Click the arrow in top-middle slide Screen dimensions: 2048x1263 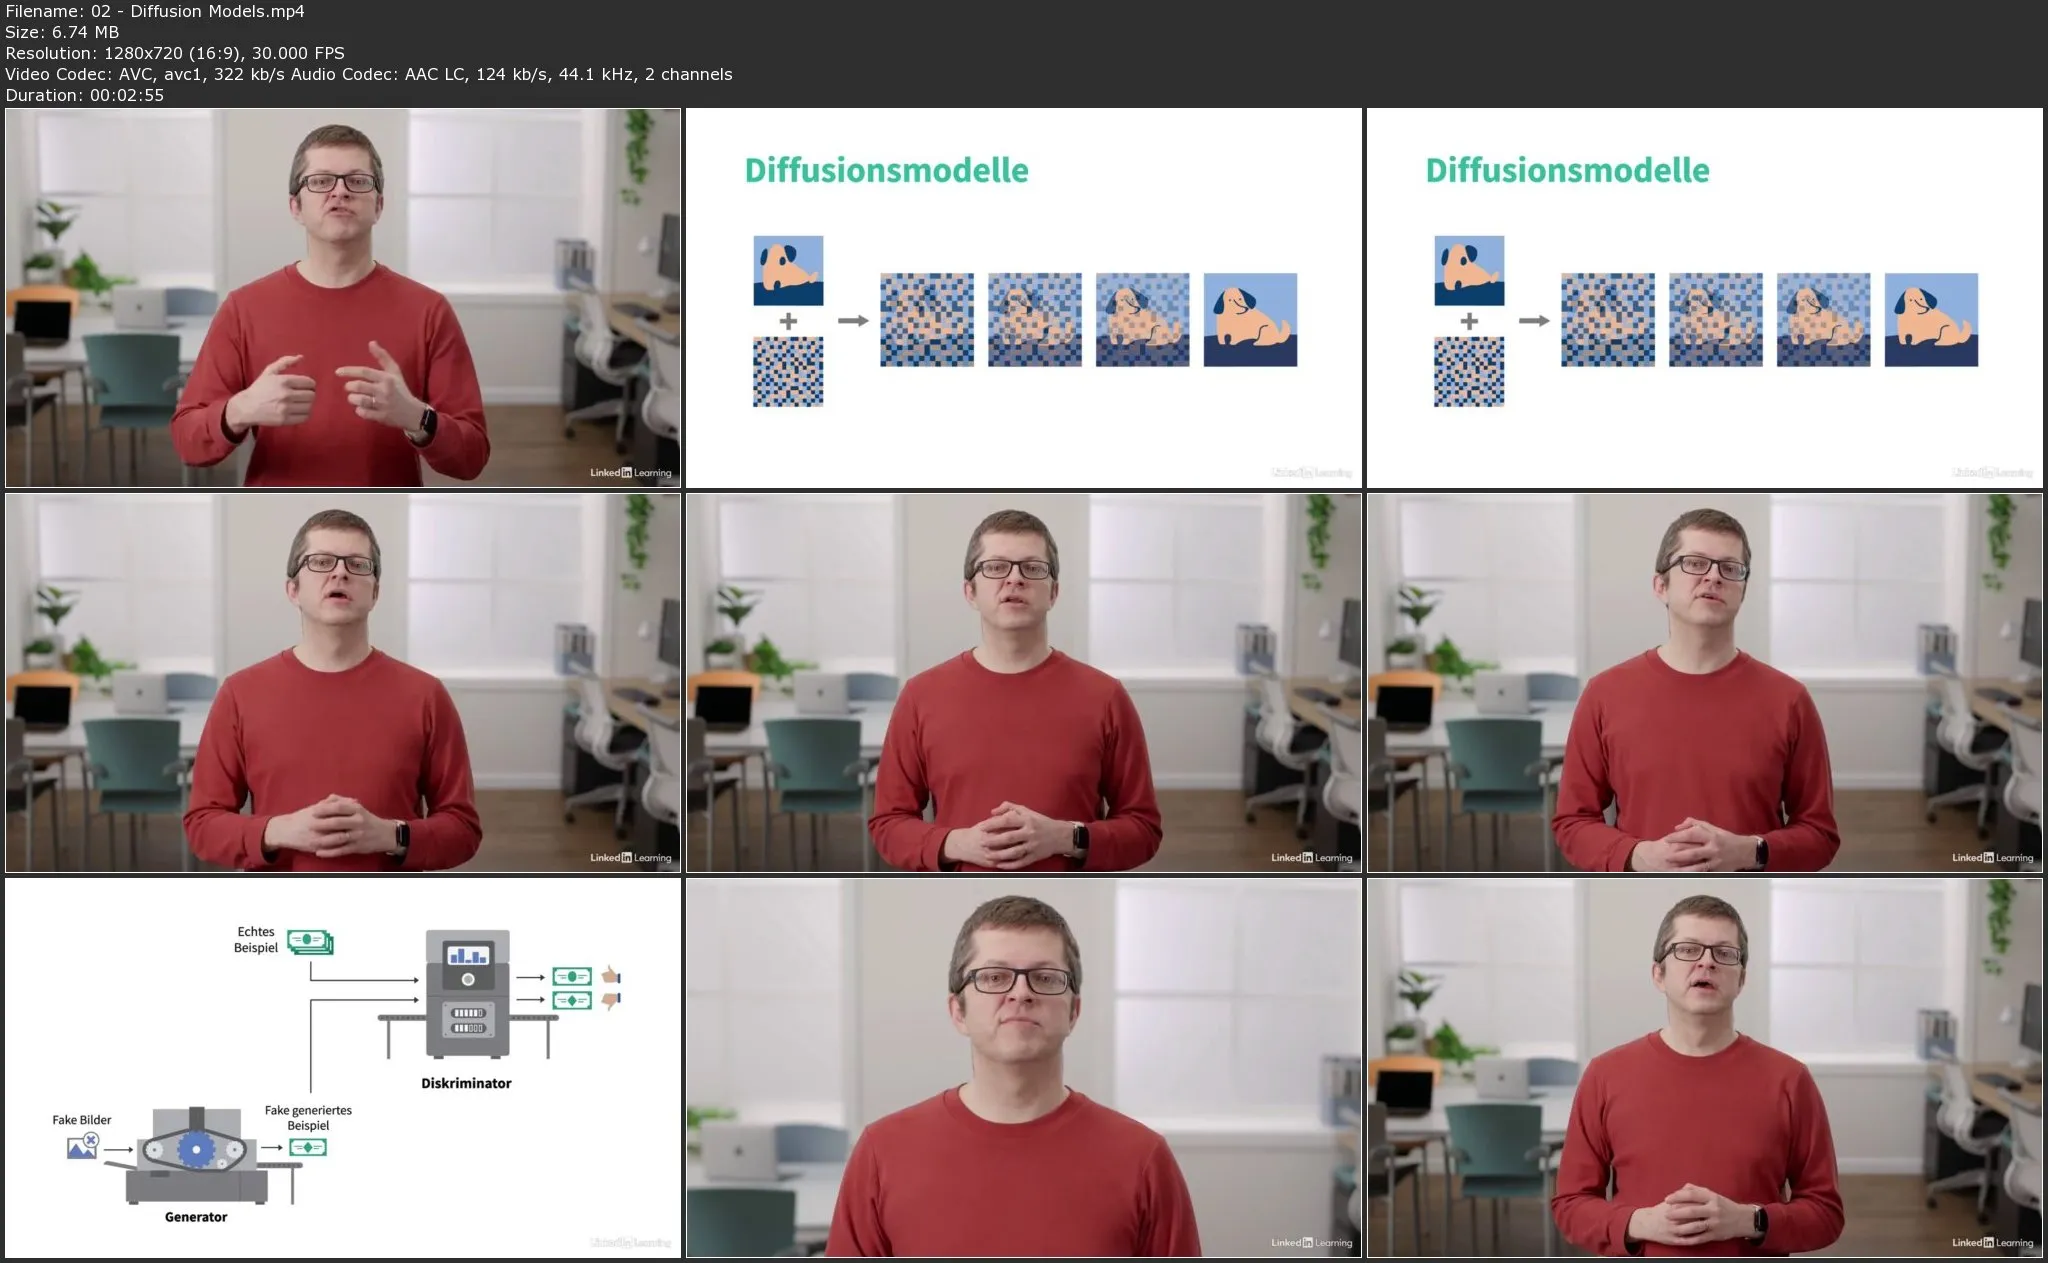(852, 321)
